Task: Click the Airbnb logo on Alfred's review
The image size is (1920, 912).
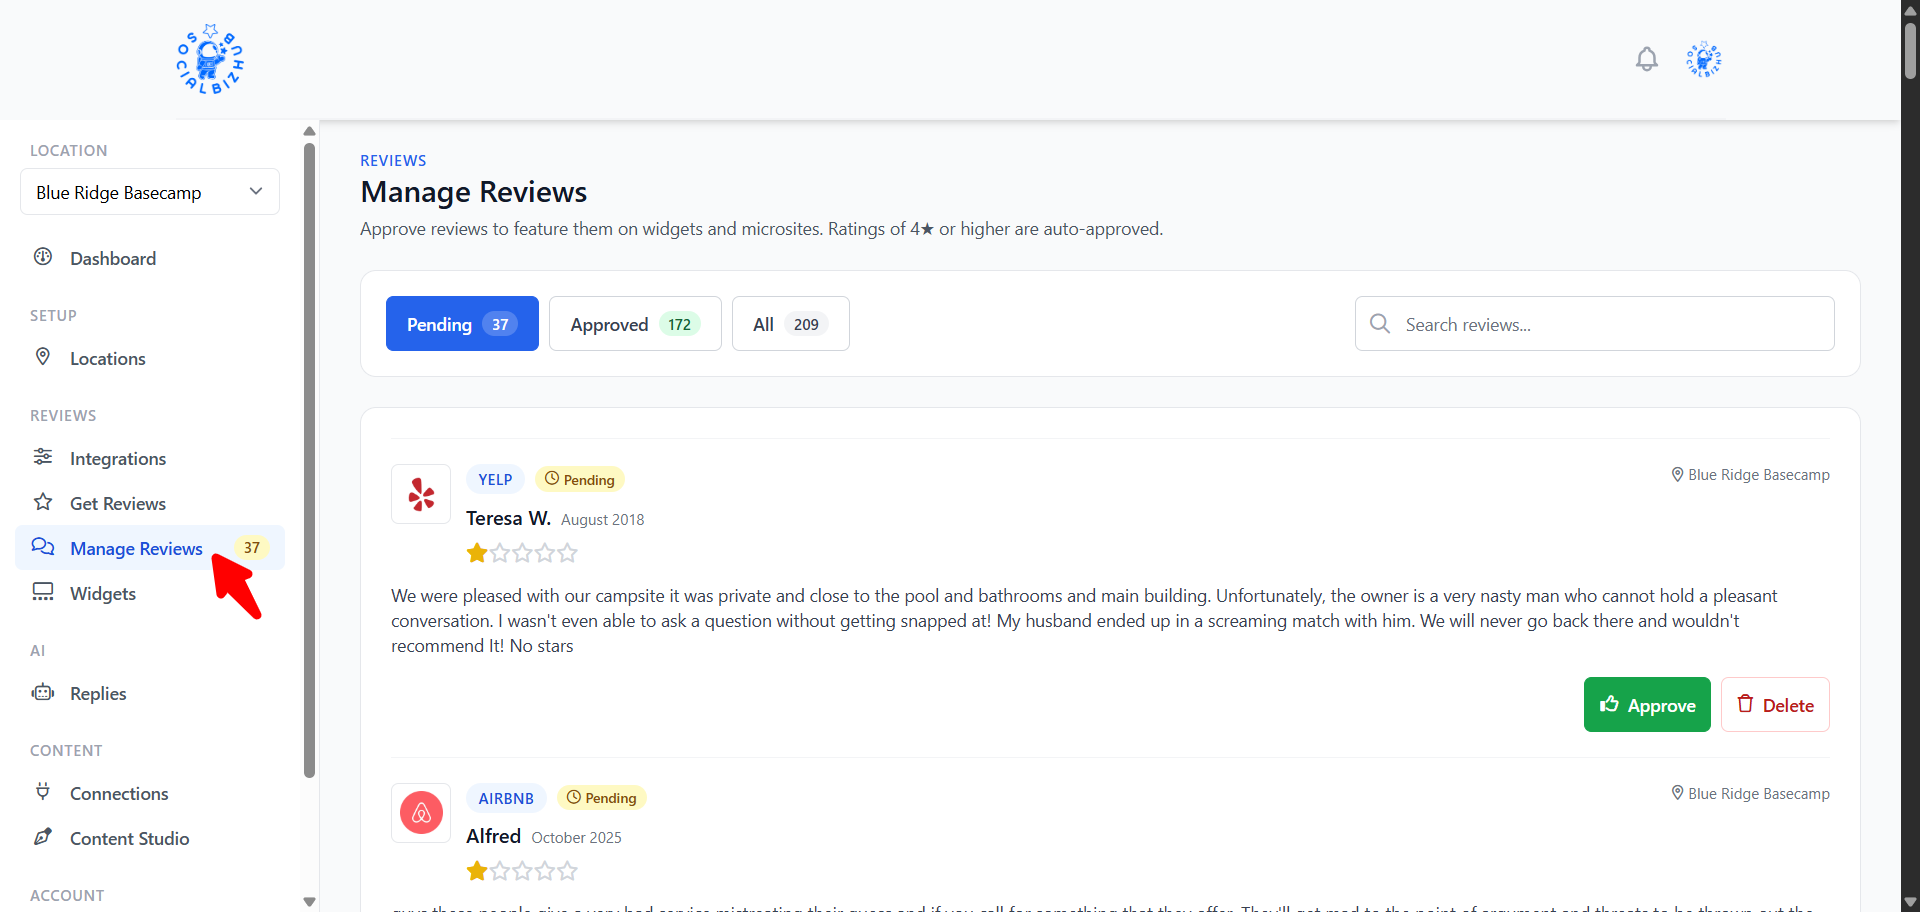Action: (421, 813)
